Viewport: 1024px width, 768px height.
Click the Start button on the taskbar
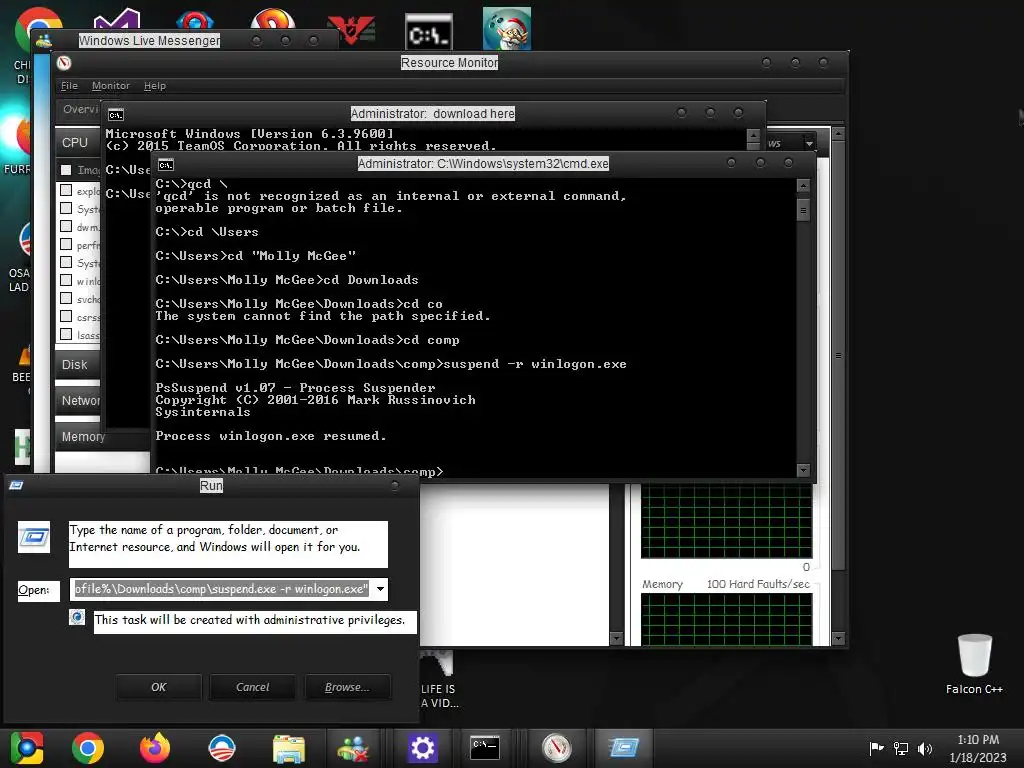pos(26,748)
